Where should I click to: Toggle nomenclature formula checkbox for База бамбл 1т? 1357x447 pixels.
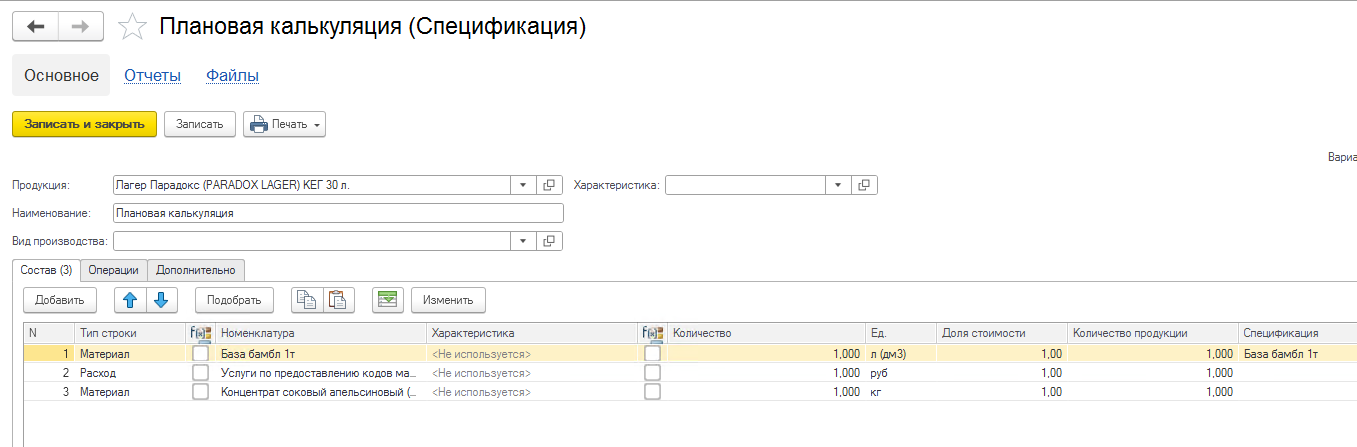[200, 353]
